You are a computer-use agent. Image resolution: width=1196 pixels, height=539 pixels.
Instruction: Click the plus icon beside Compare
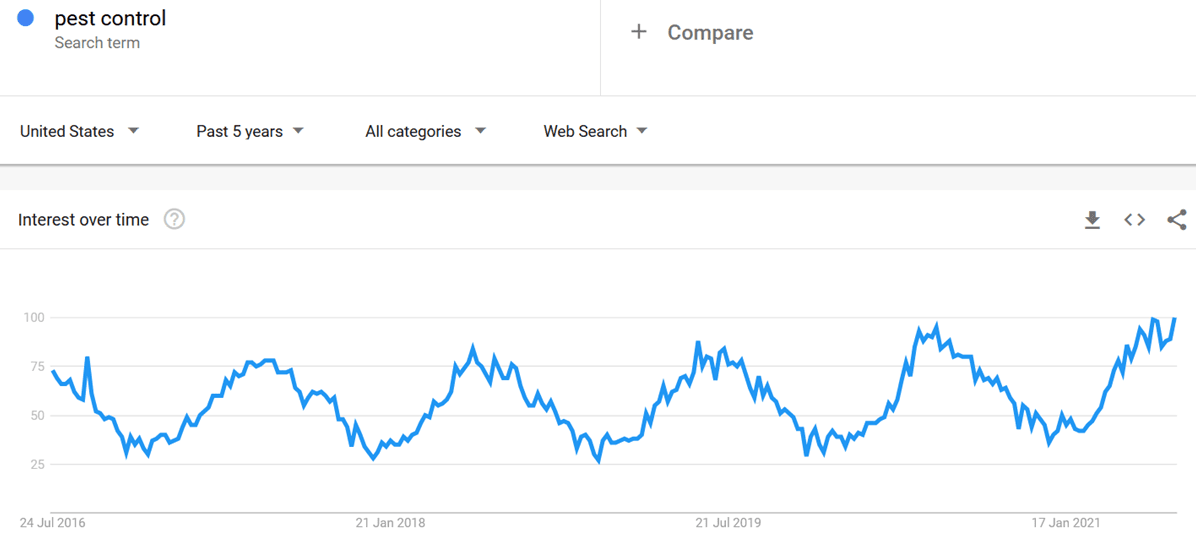click(x=638, y=32)
